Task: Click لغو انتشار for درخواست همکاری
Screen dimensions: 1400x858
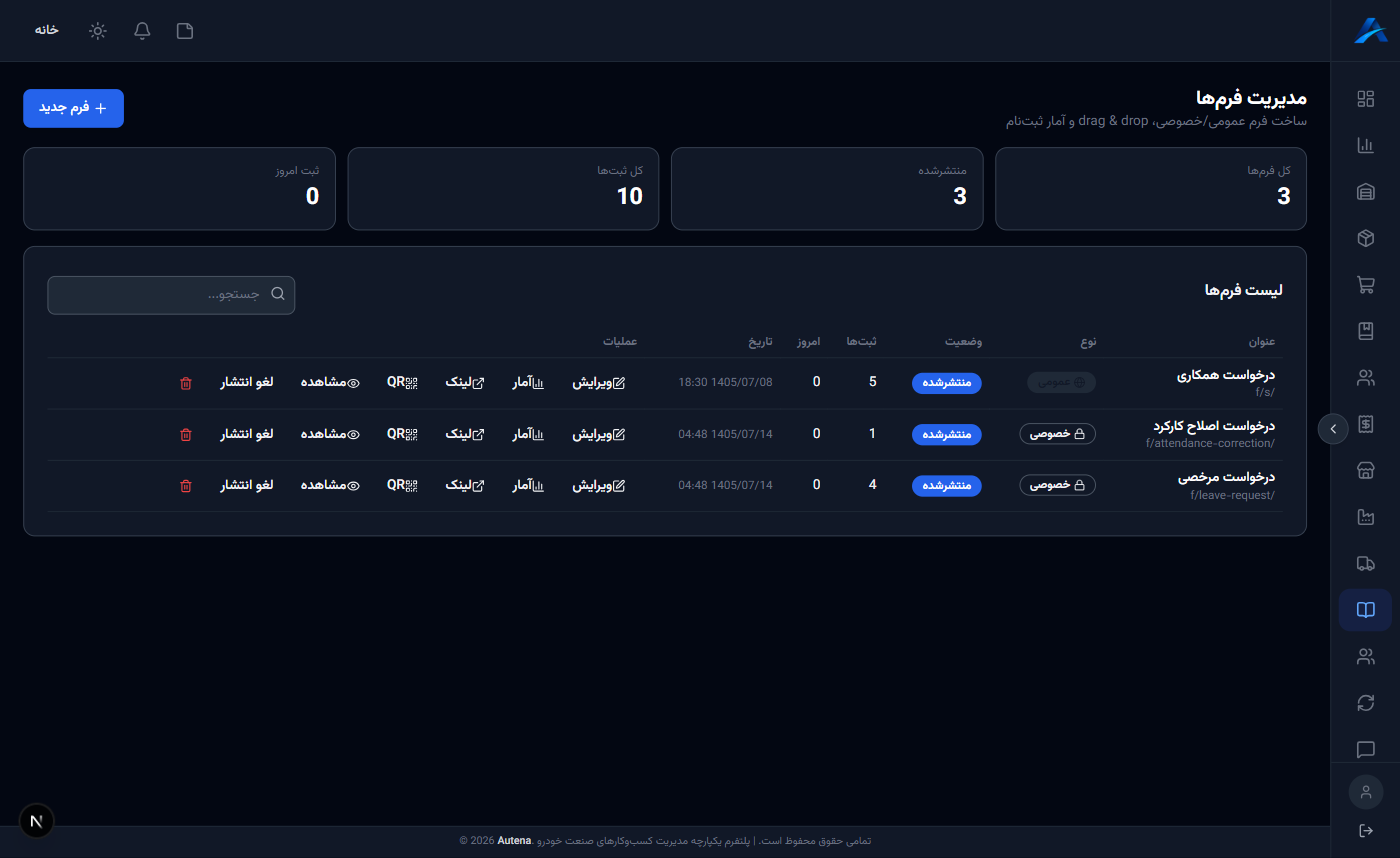Action: pos(247,383)
